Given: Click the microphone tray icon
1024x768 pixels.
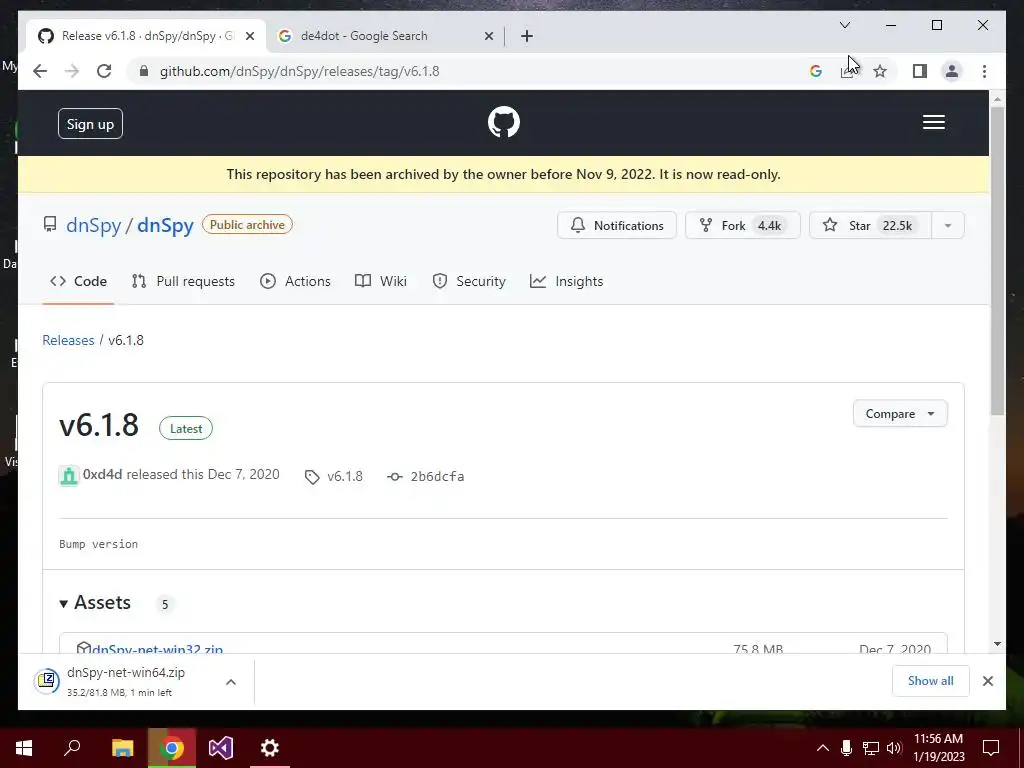Looking at the screenshot, I should tap(846, 748).
